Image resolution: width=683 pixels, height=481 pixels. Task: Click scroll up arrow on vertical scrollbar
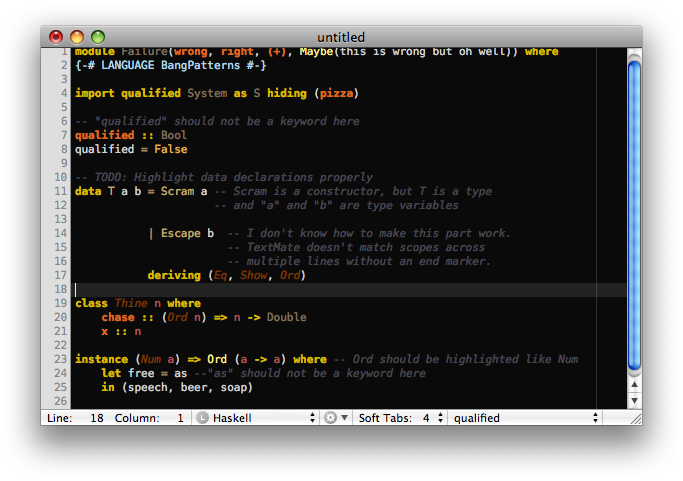pos(633,385)
